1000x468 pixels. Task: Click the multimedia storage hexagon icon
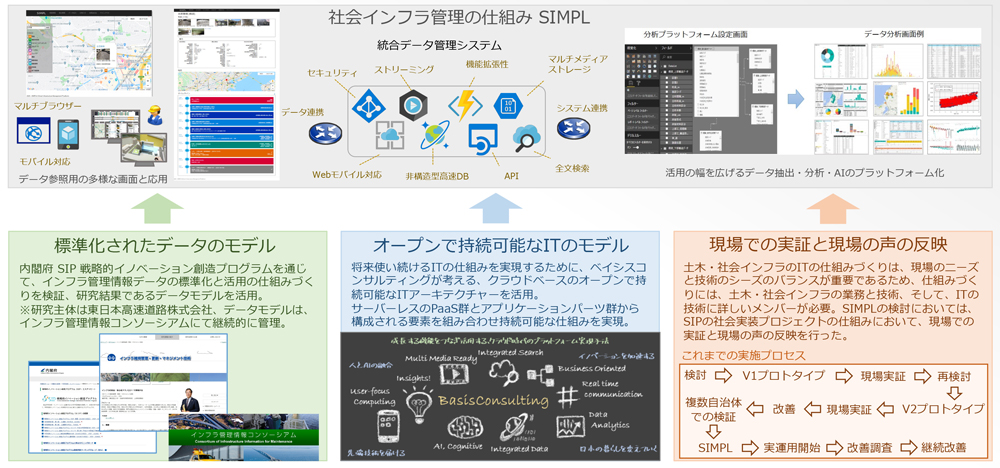(509, 103)
